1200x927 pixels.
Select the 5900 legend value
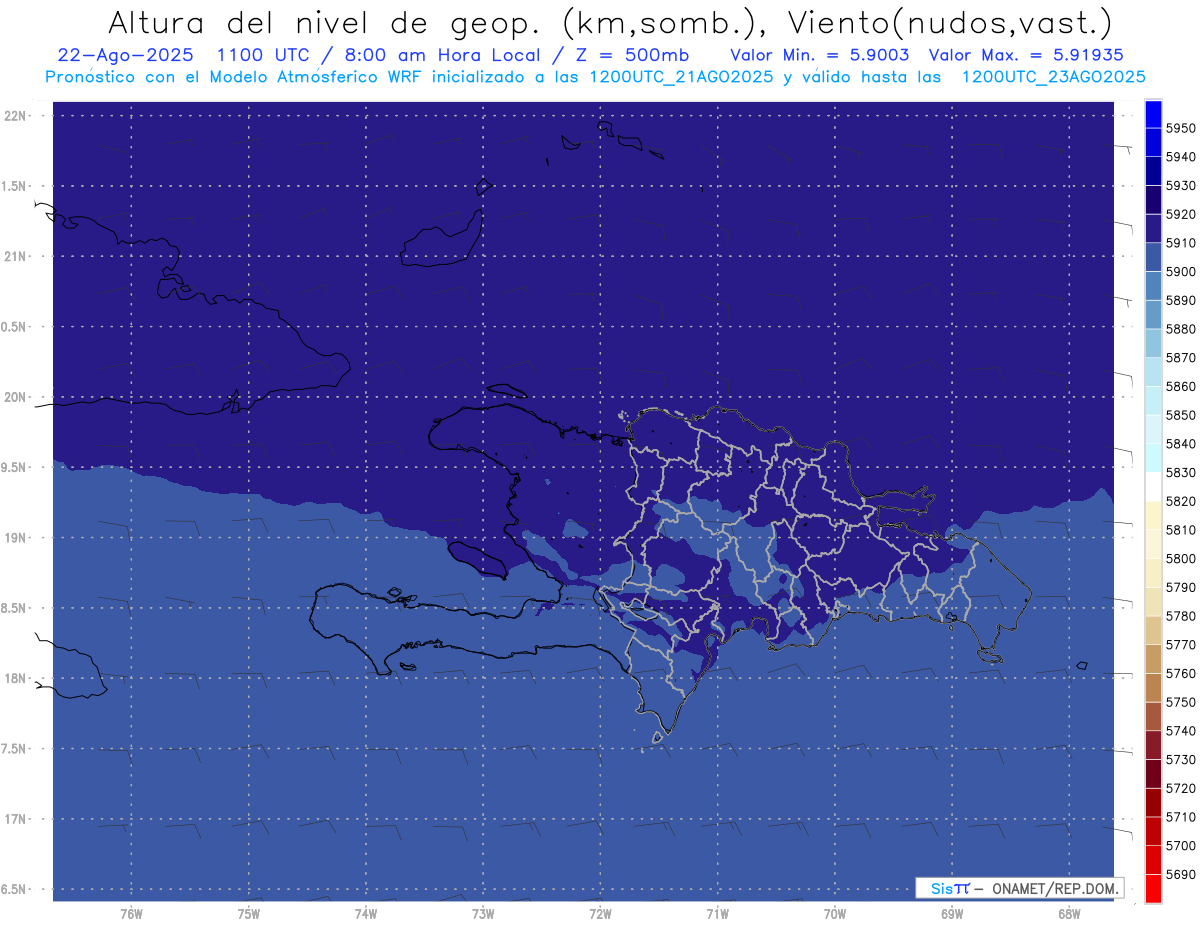coord(1180,272)
